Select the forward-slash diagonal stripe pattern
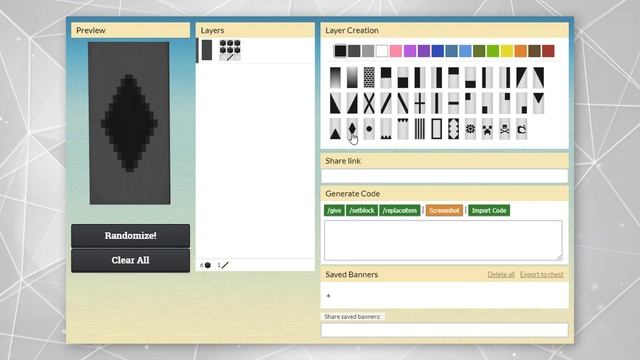This screenshot has width=640, height=360. [386, 103]
